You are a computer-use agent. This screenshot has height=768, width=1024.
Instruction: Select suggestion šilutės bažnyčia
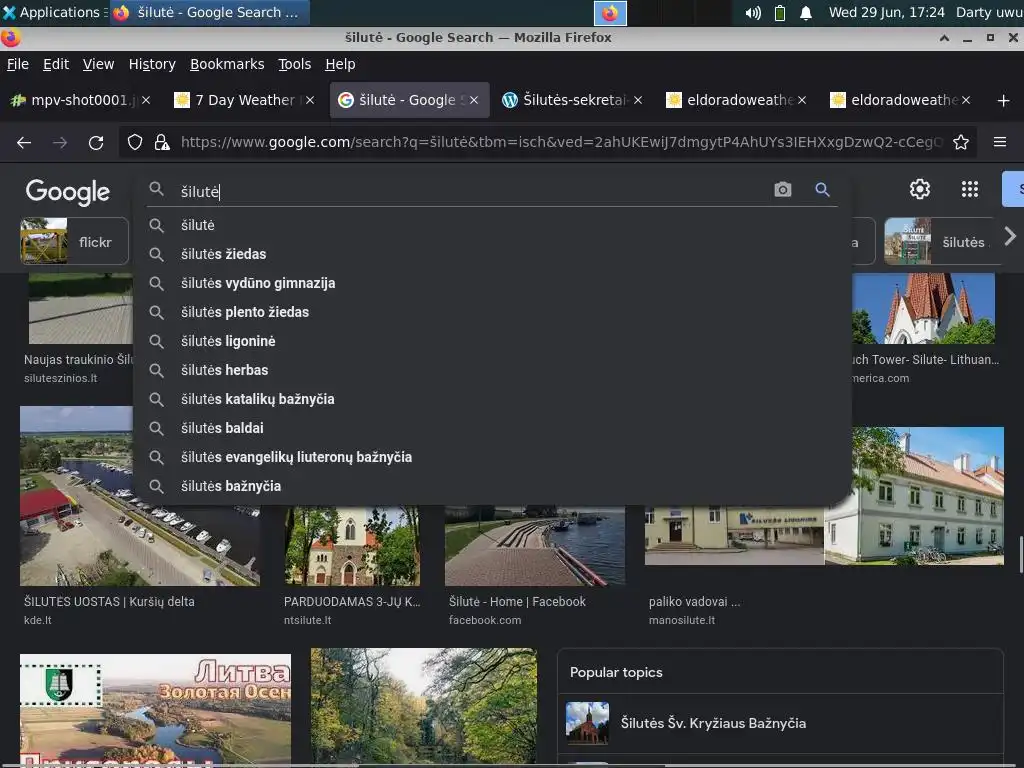tap(492, 486)
